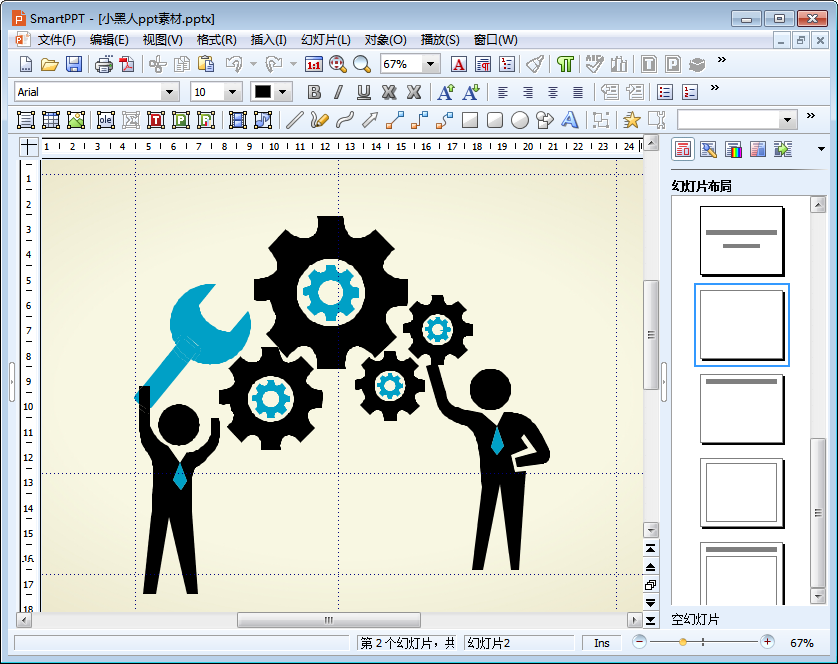
Task: Open the 文件(F) menu
Action: click(57, 40)
